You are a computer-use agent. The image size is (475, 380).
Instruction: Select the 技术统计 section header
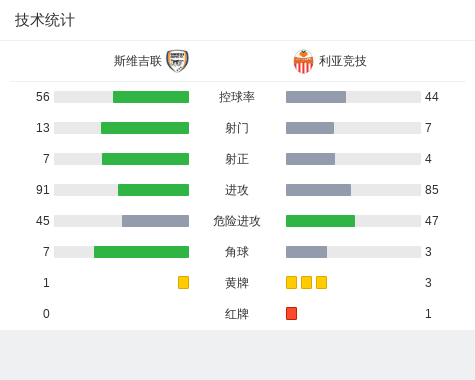click(x=45, y=20)
